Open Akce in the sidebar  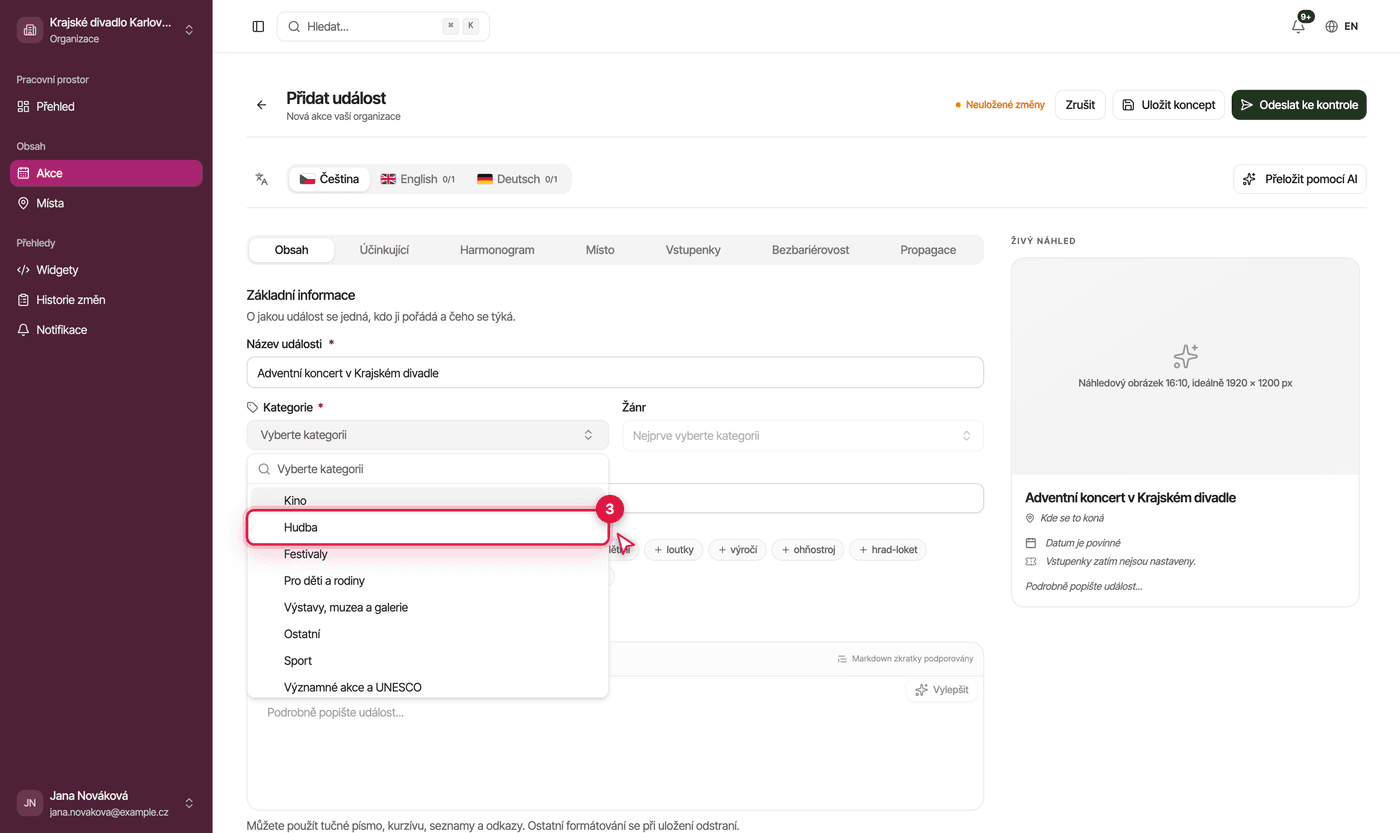click(x=106, y=173)
